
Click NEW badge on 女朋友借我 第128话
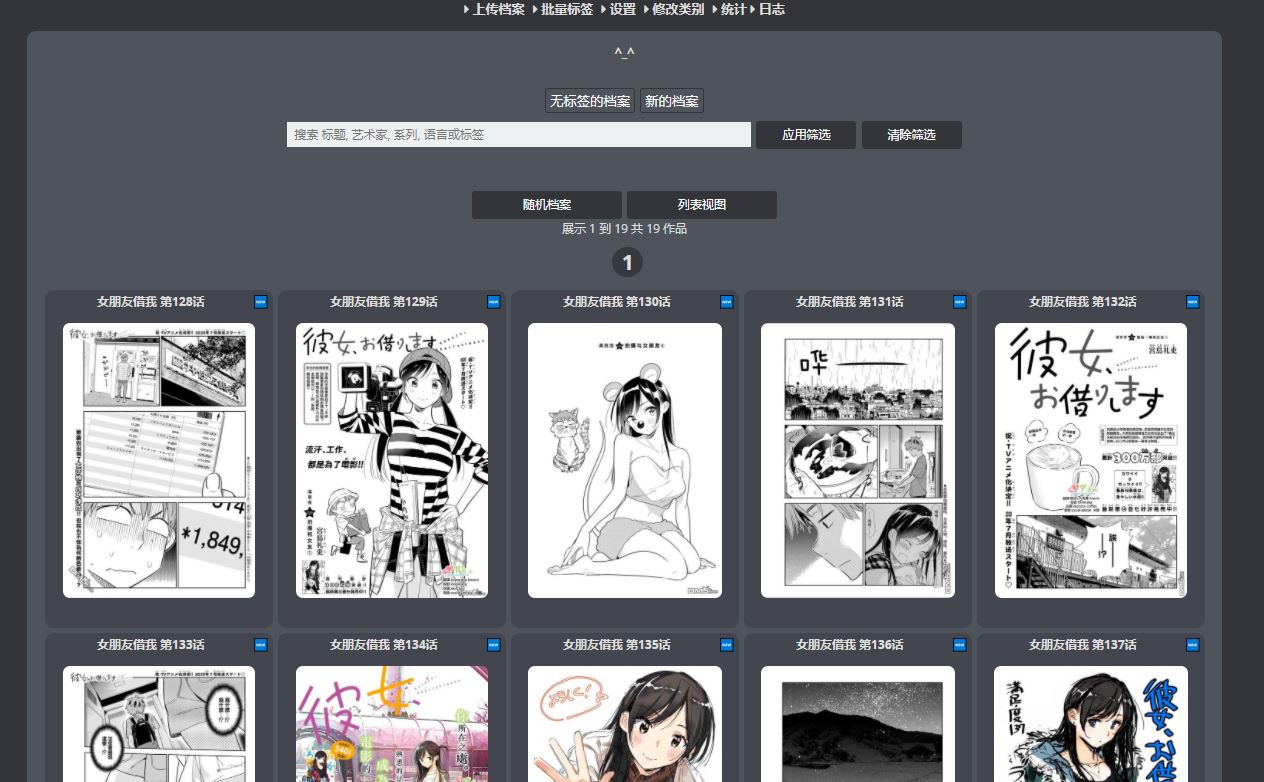coord(261,302)
